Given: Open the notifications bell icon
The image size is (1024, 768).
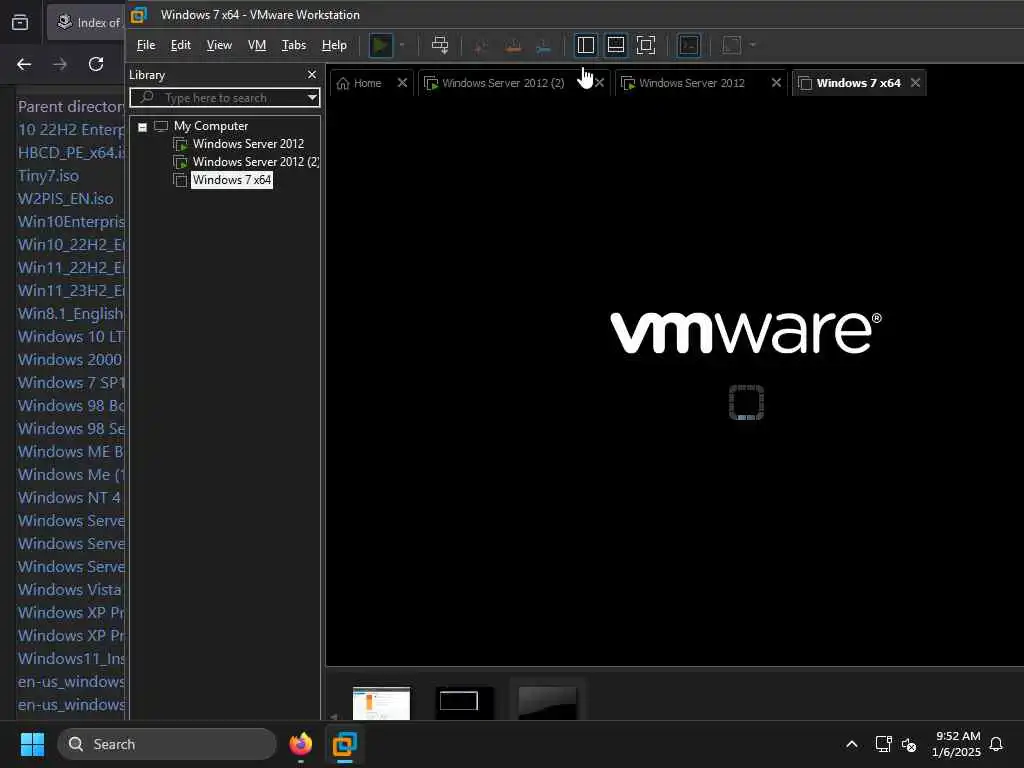Looking at the screenshot, I should [997, 744].
